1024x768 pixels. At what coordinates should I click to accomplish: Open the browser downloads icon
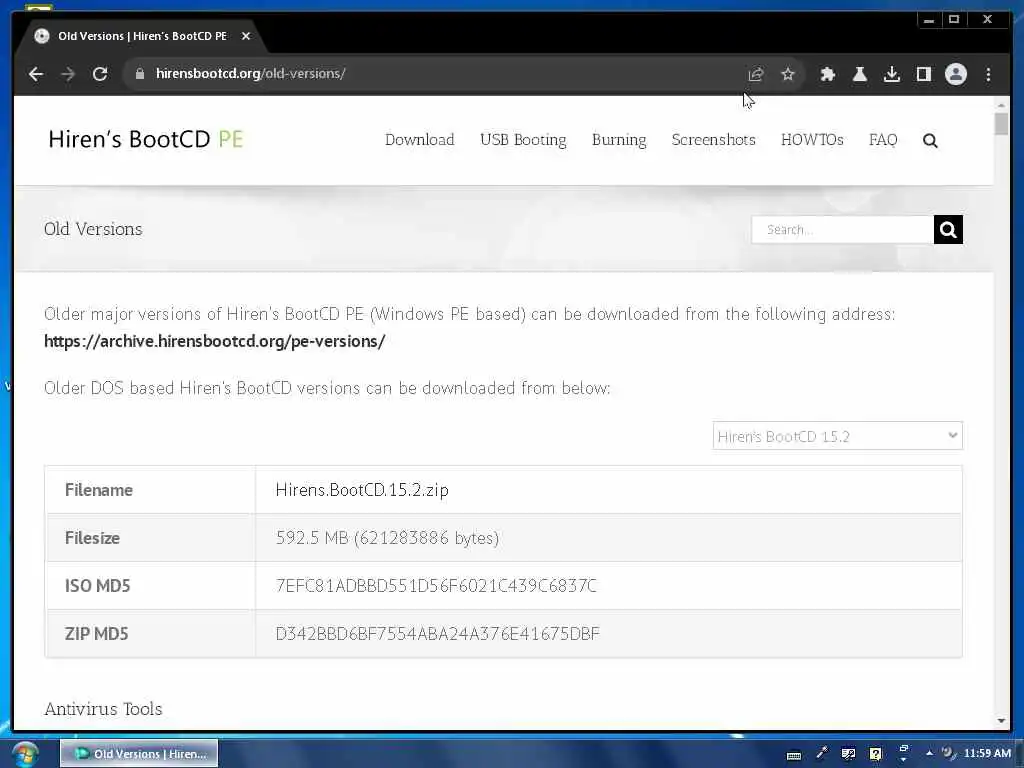891,74
